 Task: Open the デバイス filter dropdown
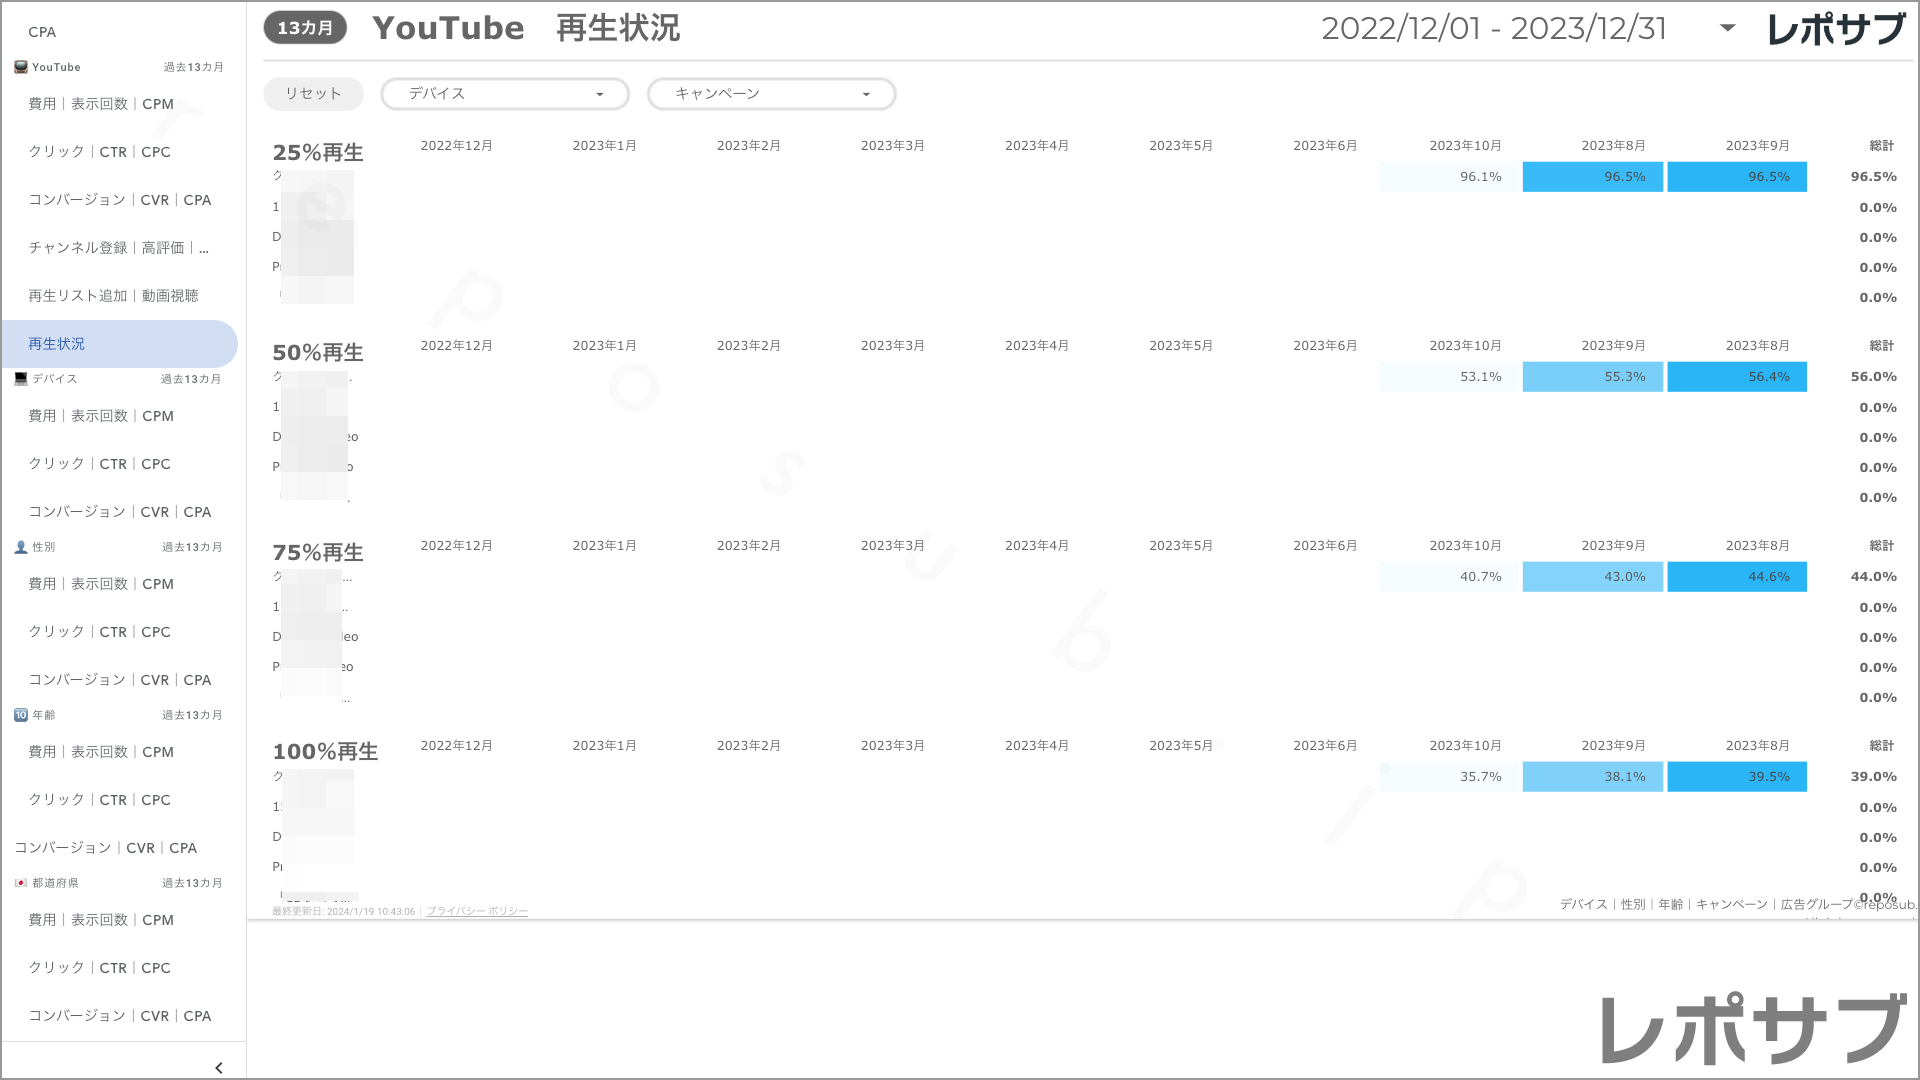click(x=504, y=93)
